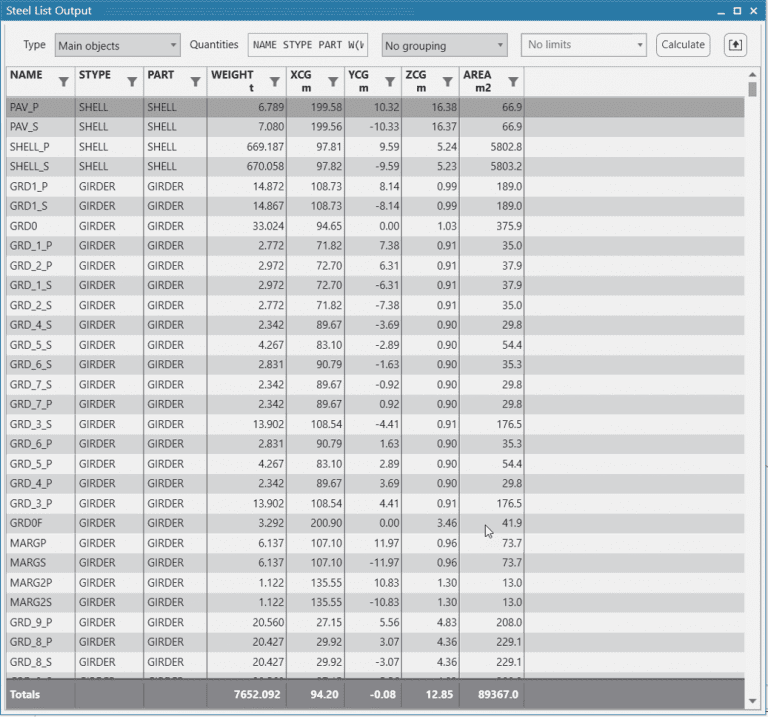Click the Quantities input field

pos(309,45)
